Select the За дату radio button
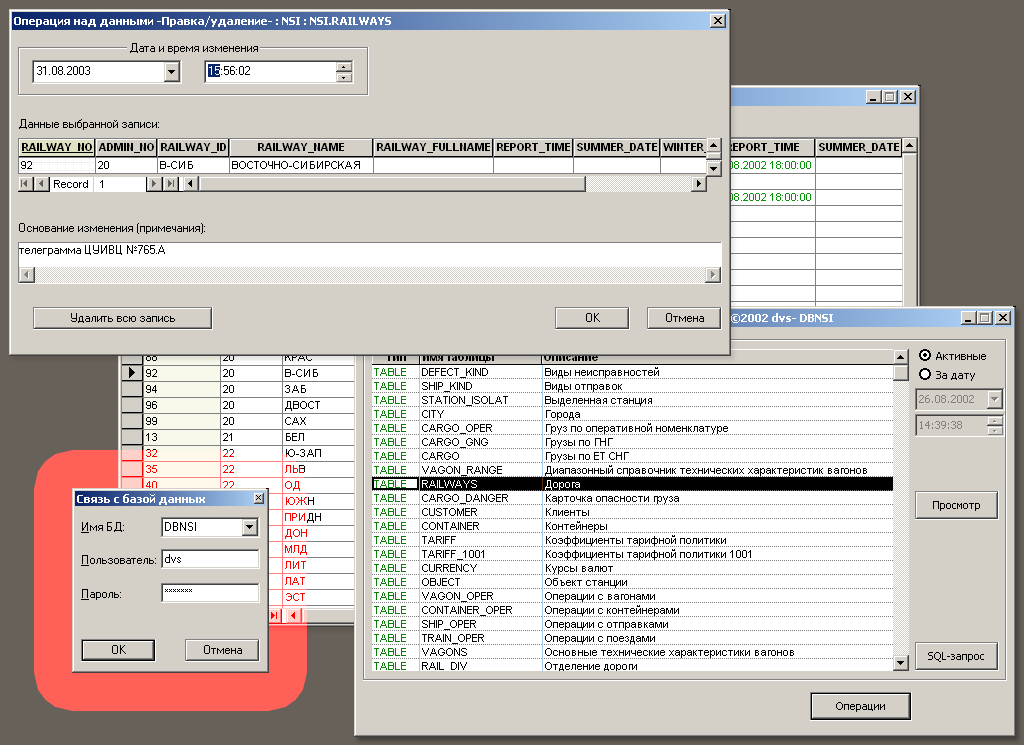 925,375
